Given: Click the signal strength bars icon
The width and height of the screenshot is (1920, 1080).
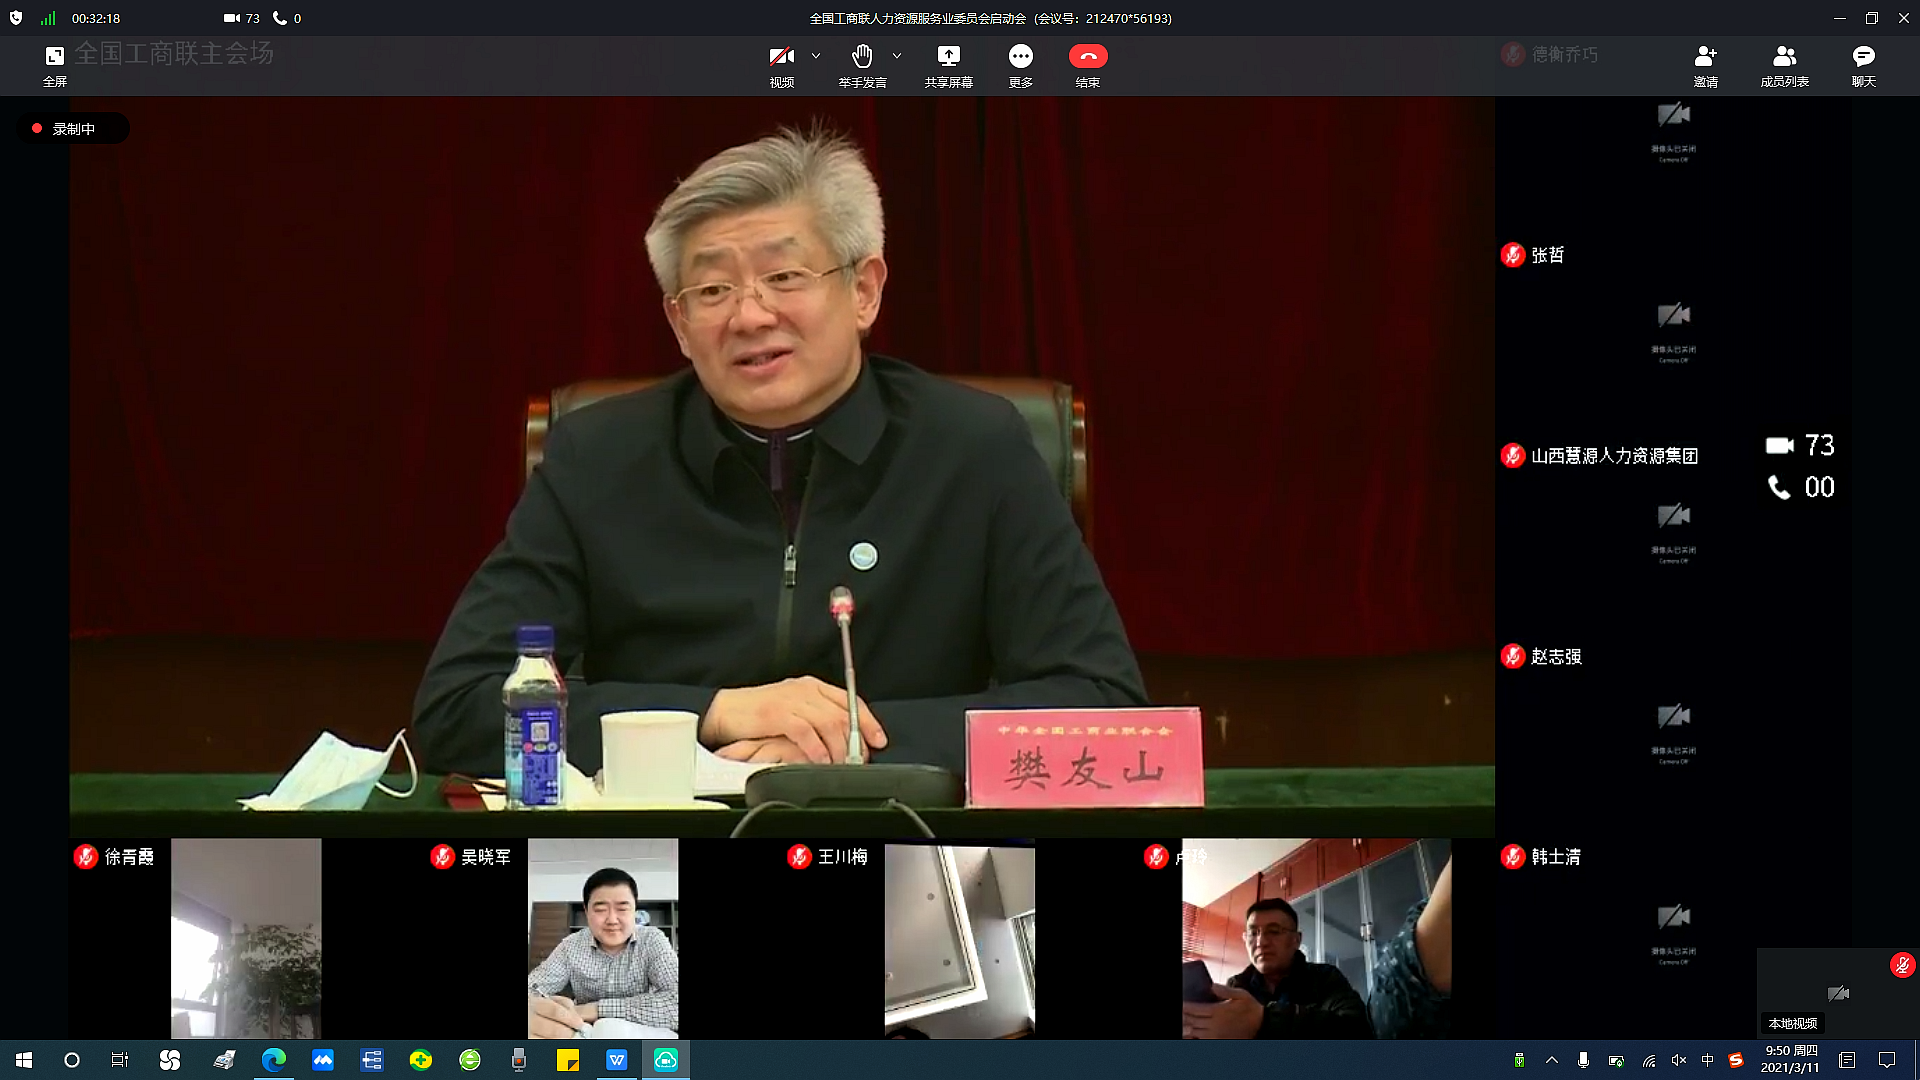Looking at the screenshot, I should (48, 18).
